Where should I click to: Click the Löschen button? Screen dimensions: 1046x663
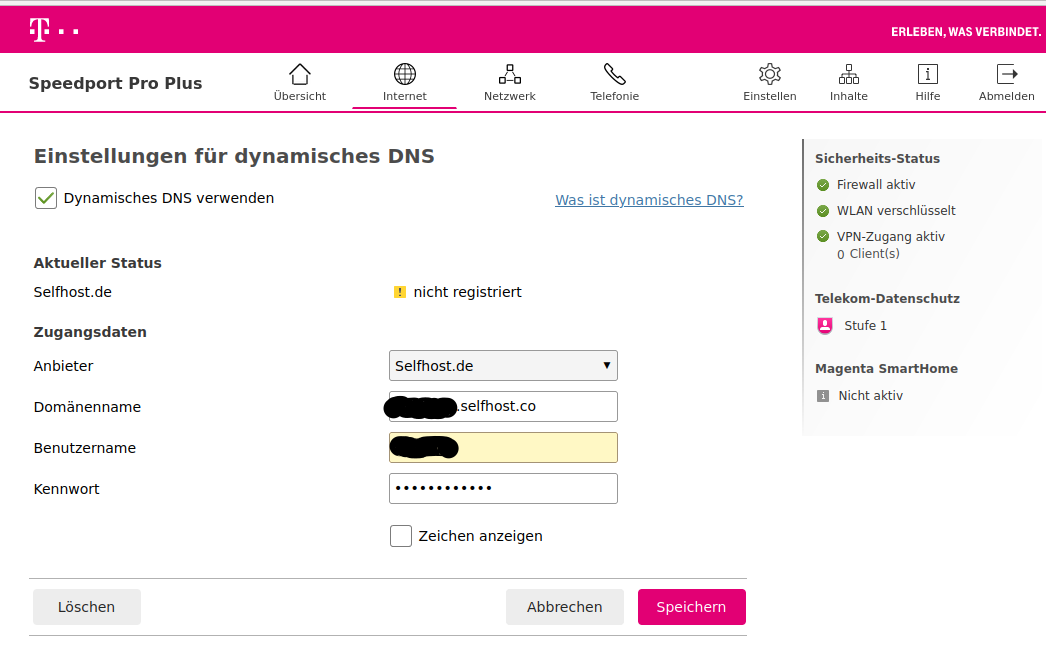point(87,607)
